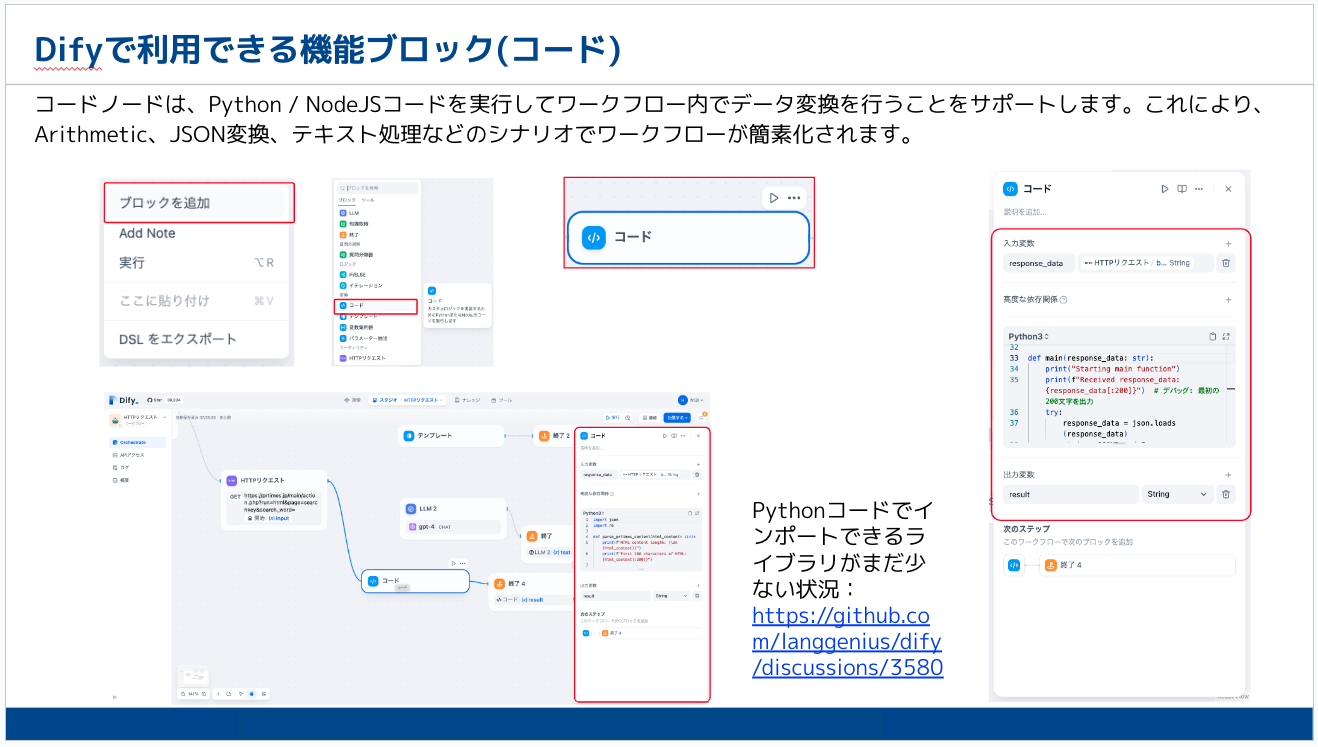
Task: Delete the response_data input variable via trash icon
Action: [x=1225, y=263]
